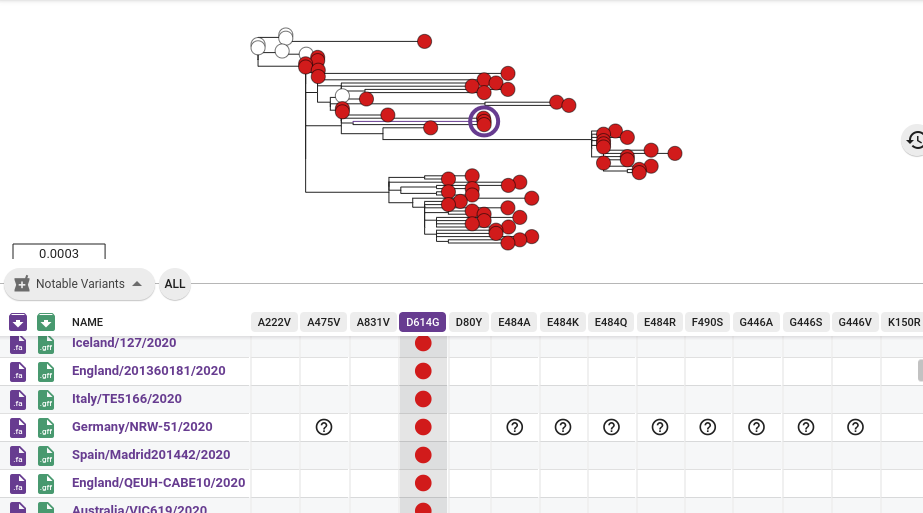Click the history restore icon at right edge
The image size is (923, 513).
pos(914,141)
